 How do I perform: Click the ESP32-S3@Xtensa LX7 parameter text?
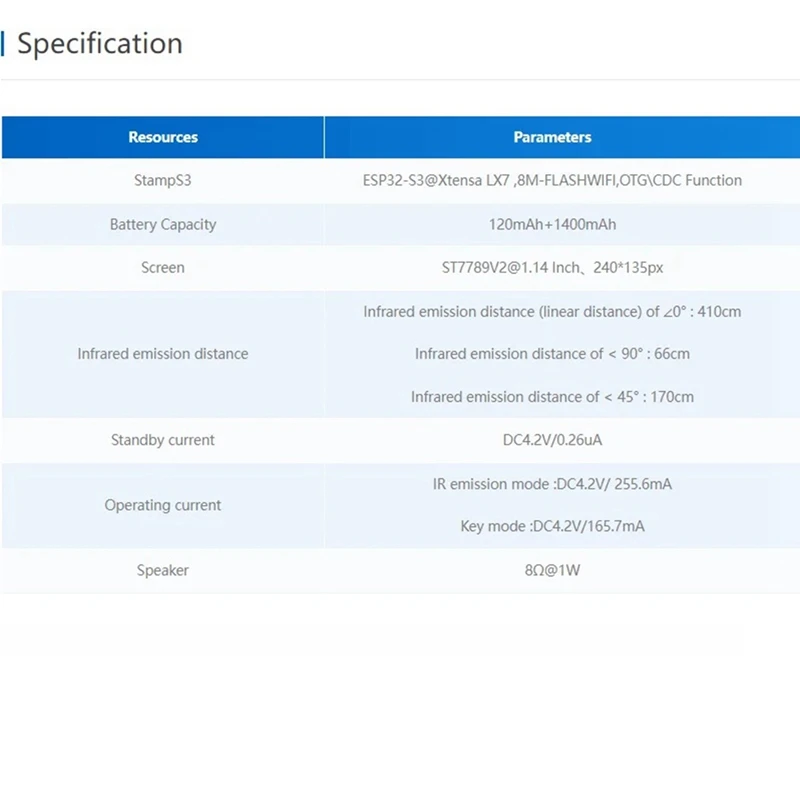click(552, 181)
